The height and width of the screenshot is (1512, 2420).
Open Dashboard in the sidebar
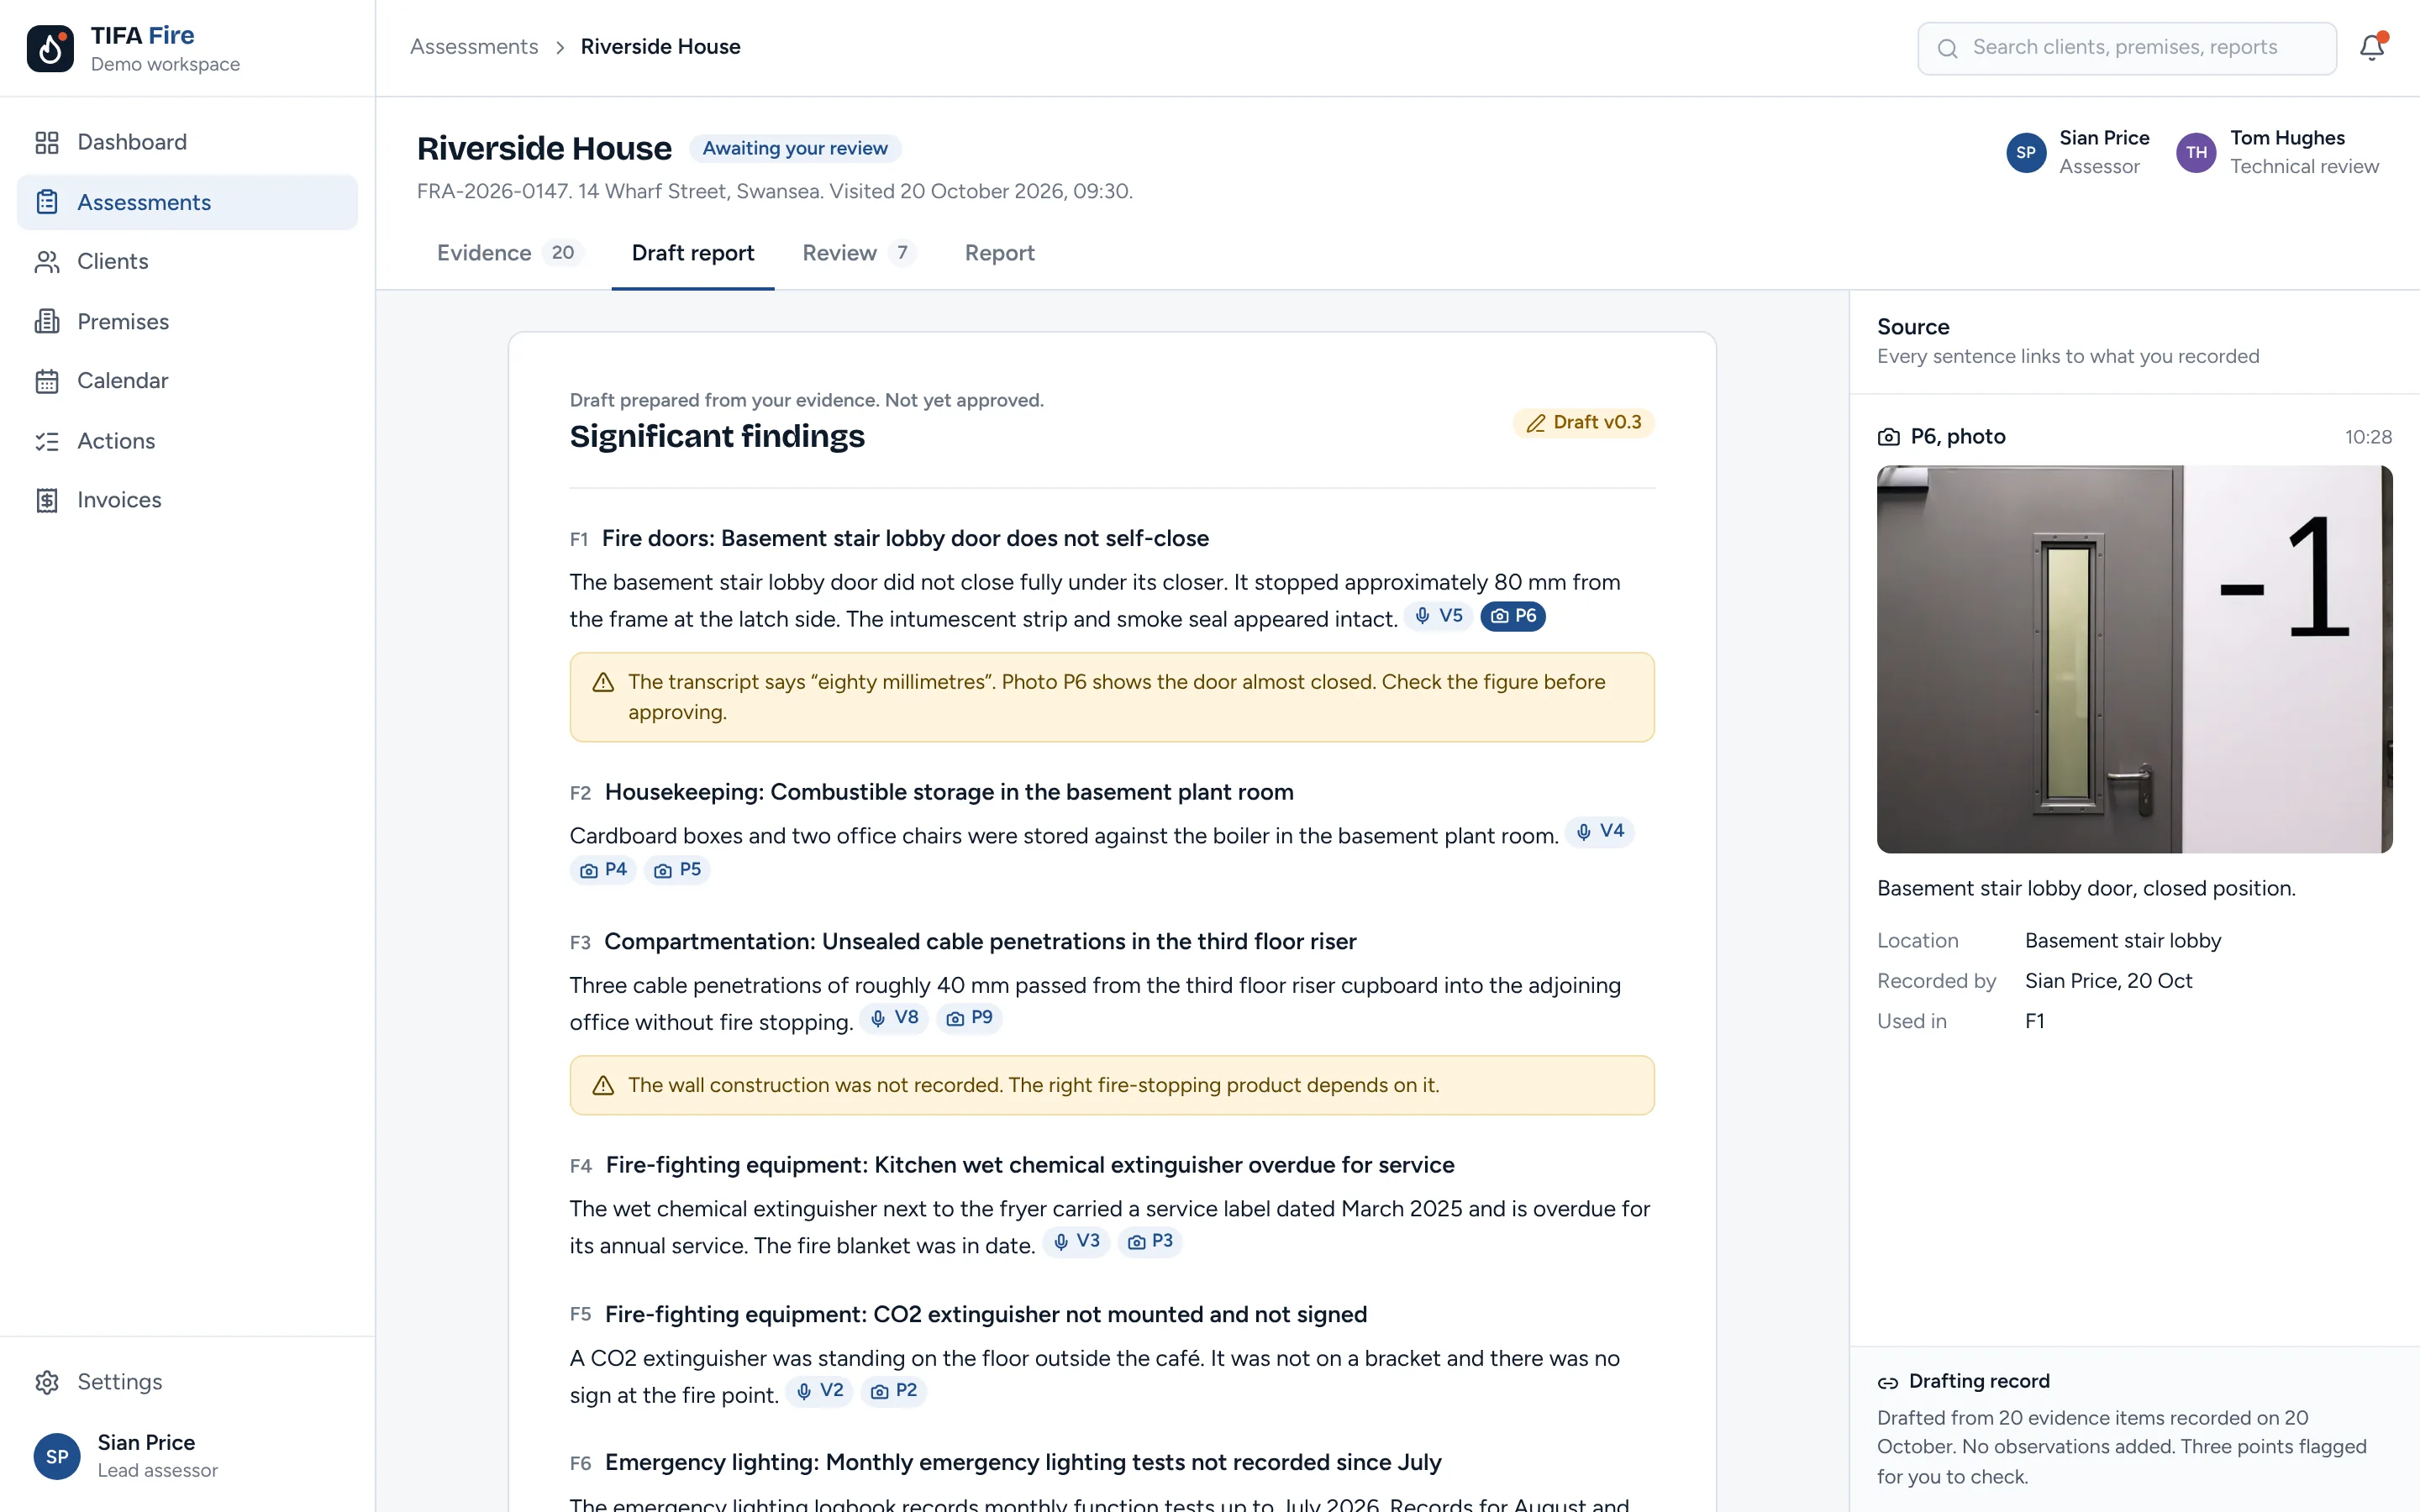click(187, 142)
